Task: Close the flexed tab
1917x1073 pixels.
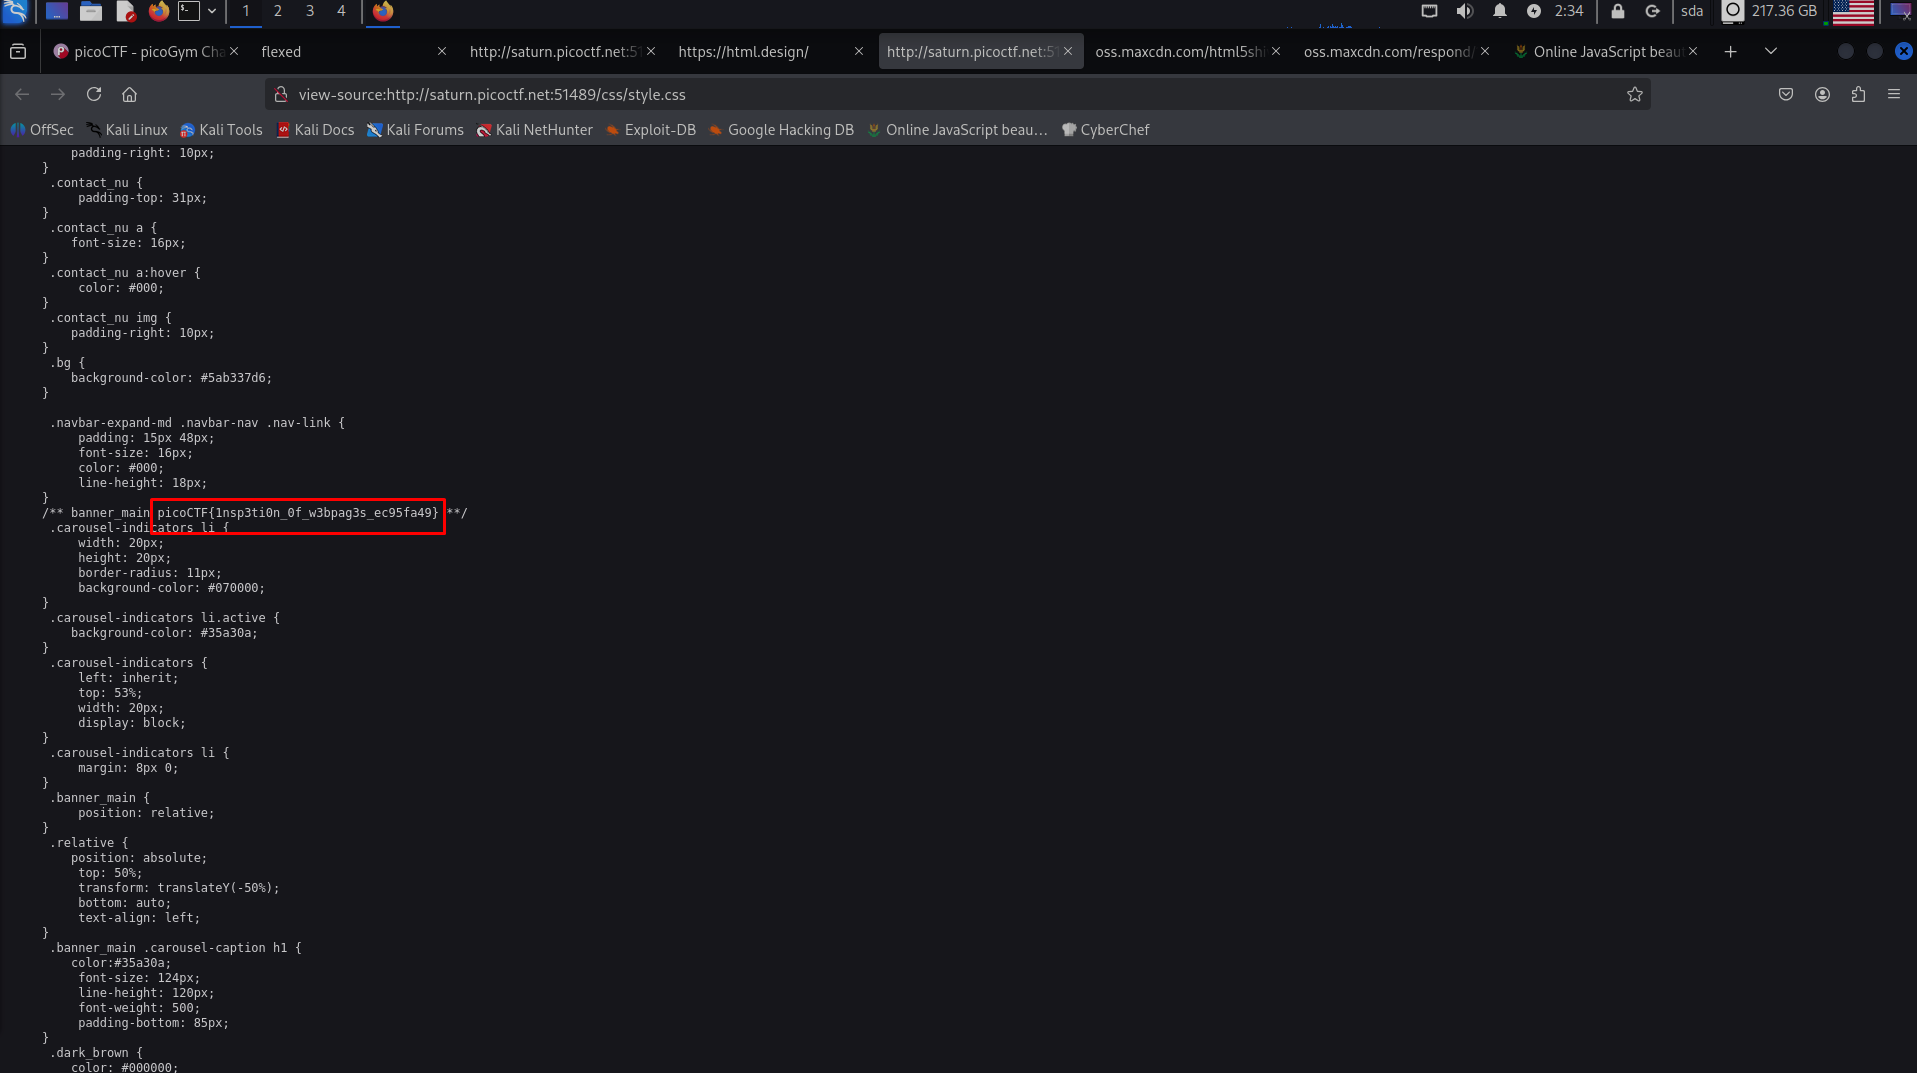Action: pos(442,51)
